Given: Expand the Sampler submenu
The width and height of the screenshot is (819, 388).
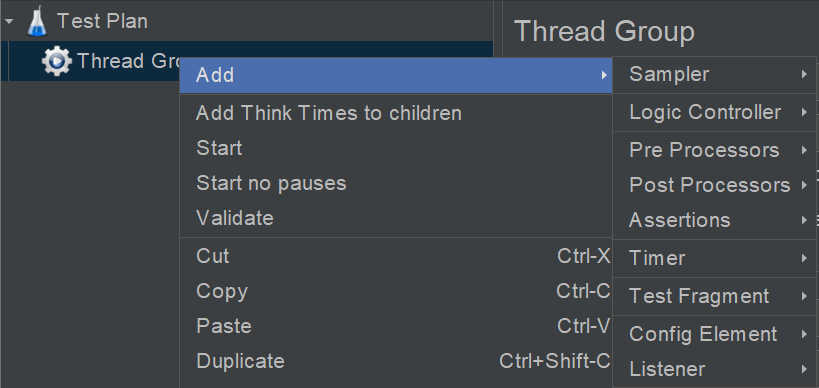Looking at the screenshot, I should click(x=715, y=74).
